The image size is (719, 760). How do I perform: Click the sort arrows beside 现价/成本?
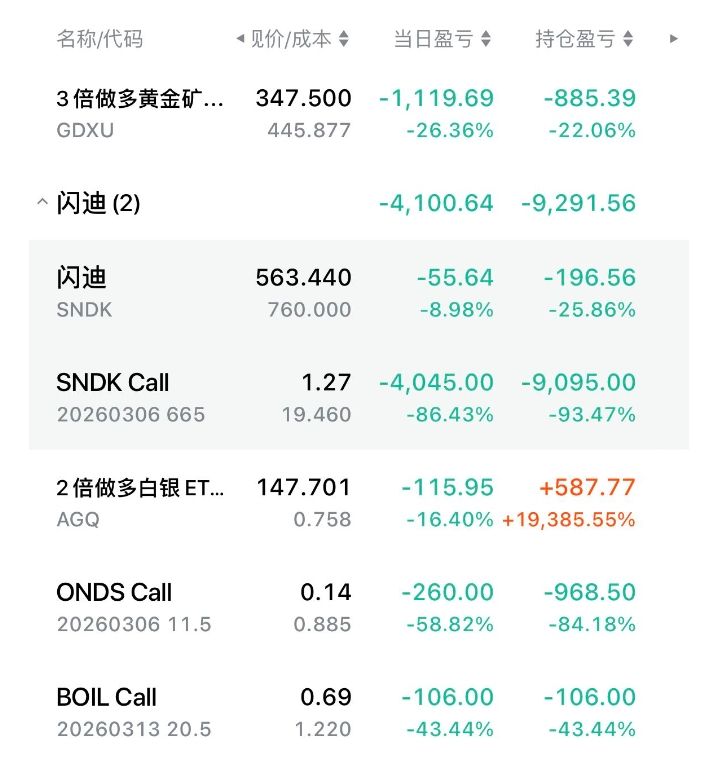coord(344,39)
